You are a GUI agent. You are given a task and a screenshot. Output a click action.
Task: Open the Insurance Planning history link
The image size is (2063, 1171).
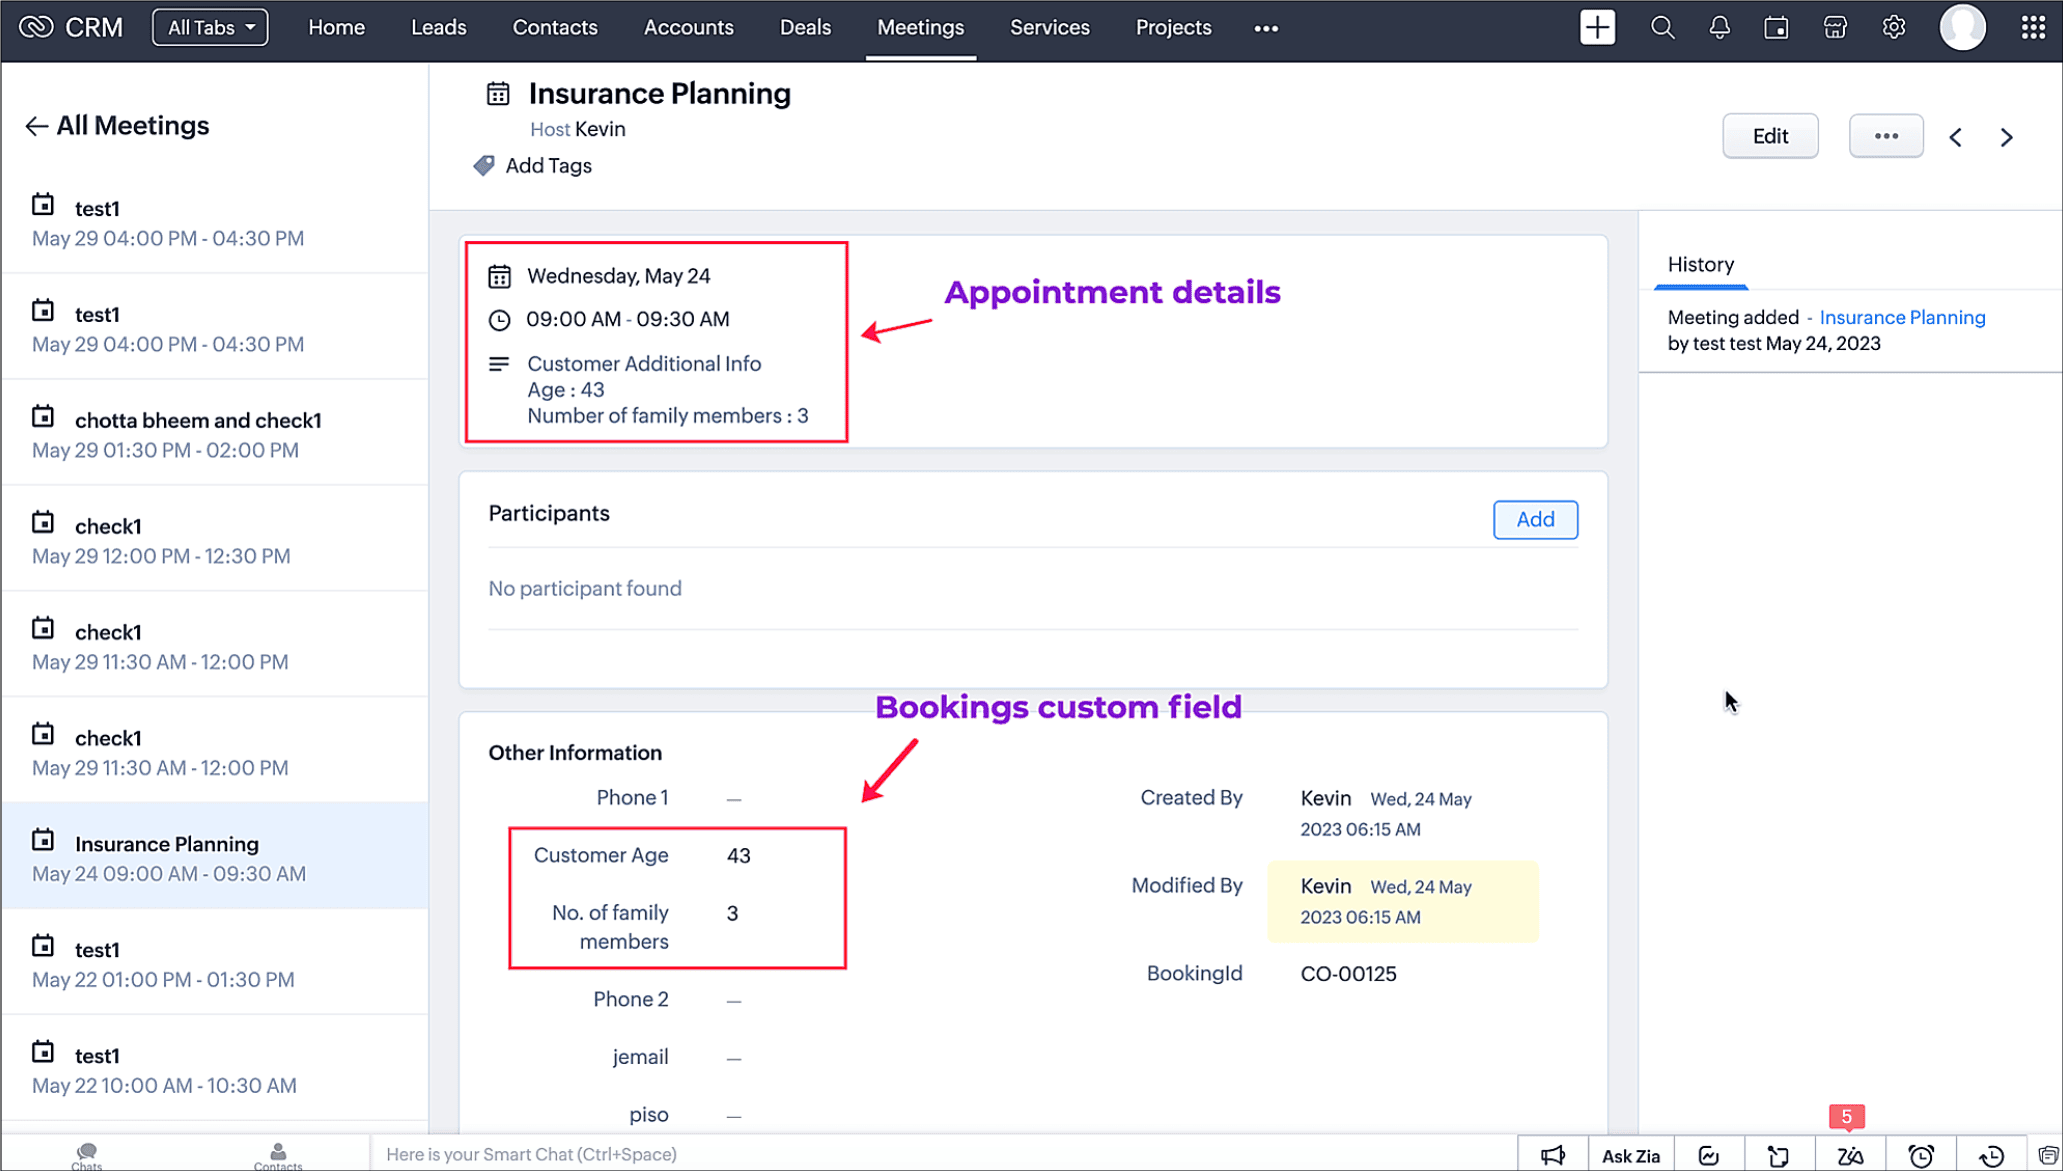(x=1902, y=317)
